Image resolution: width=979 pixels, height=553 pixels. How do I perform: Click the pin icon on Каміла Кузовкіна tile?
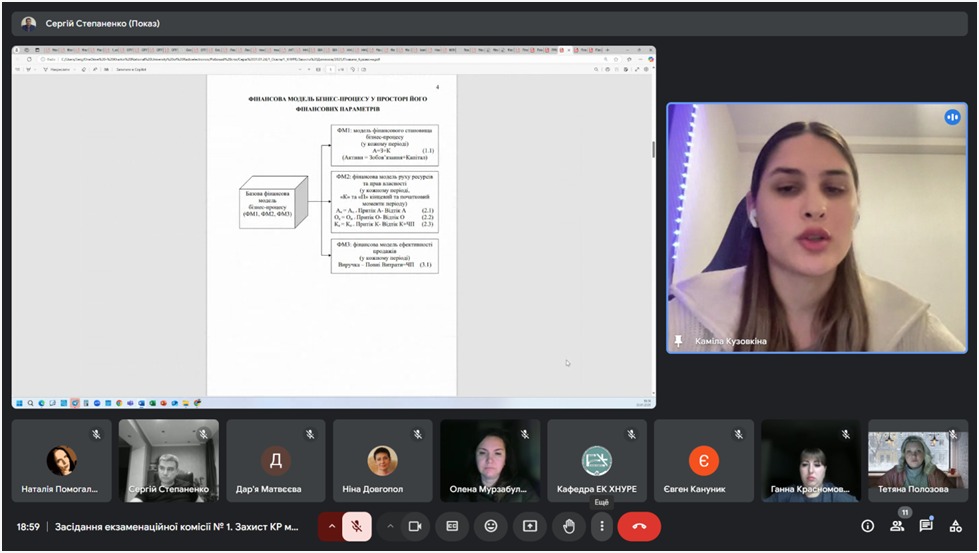click(679, 341)
